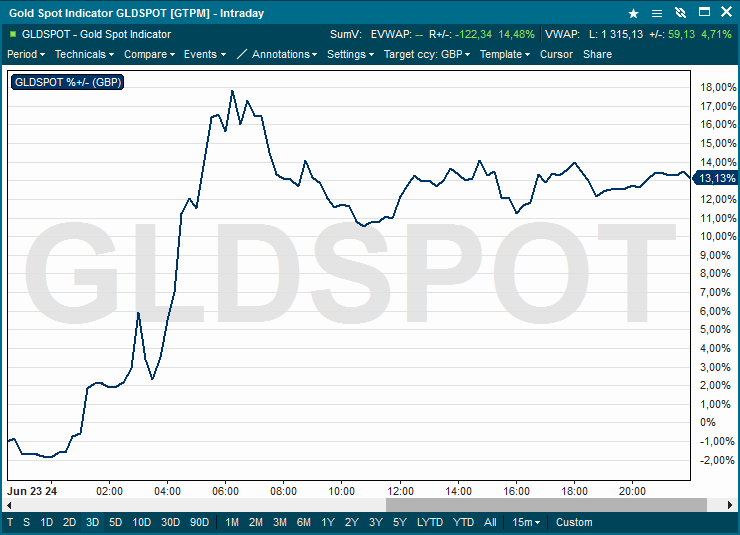Screen dimensions: 740x535
Task: Click the Jun 23 24 date label
Action: point(32,491)
